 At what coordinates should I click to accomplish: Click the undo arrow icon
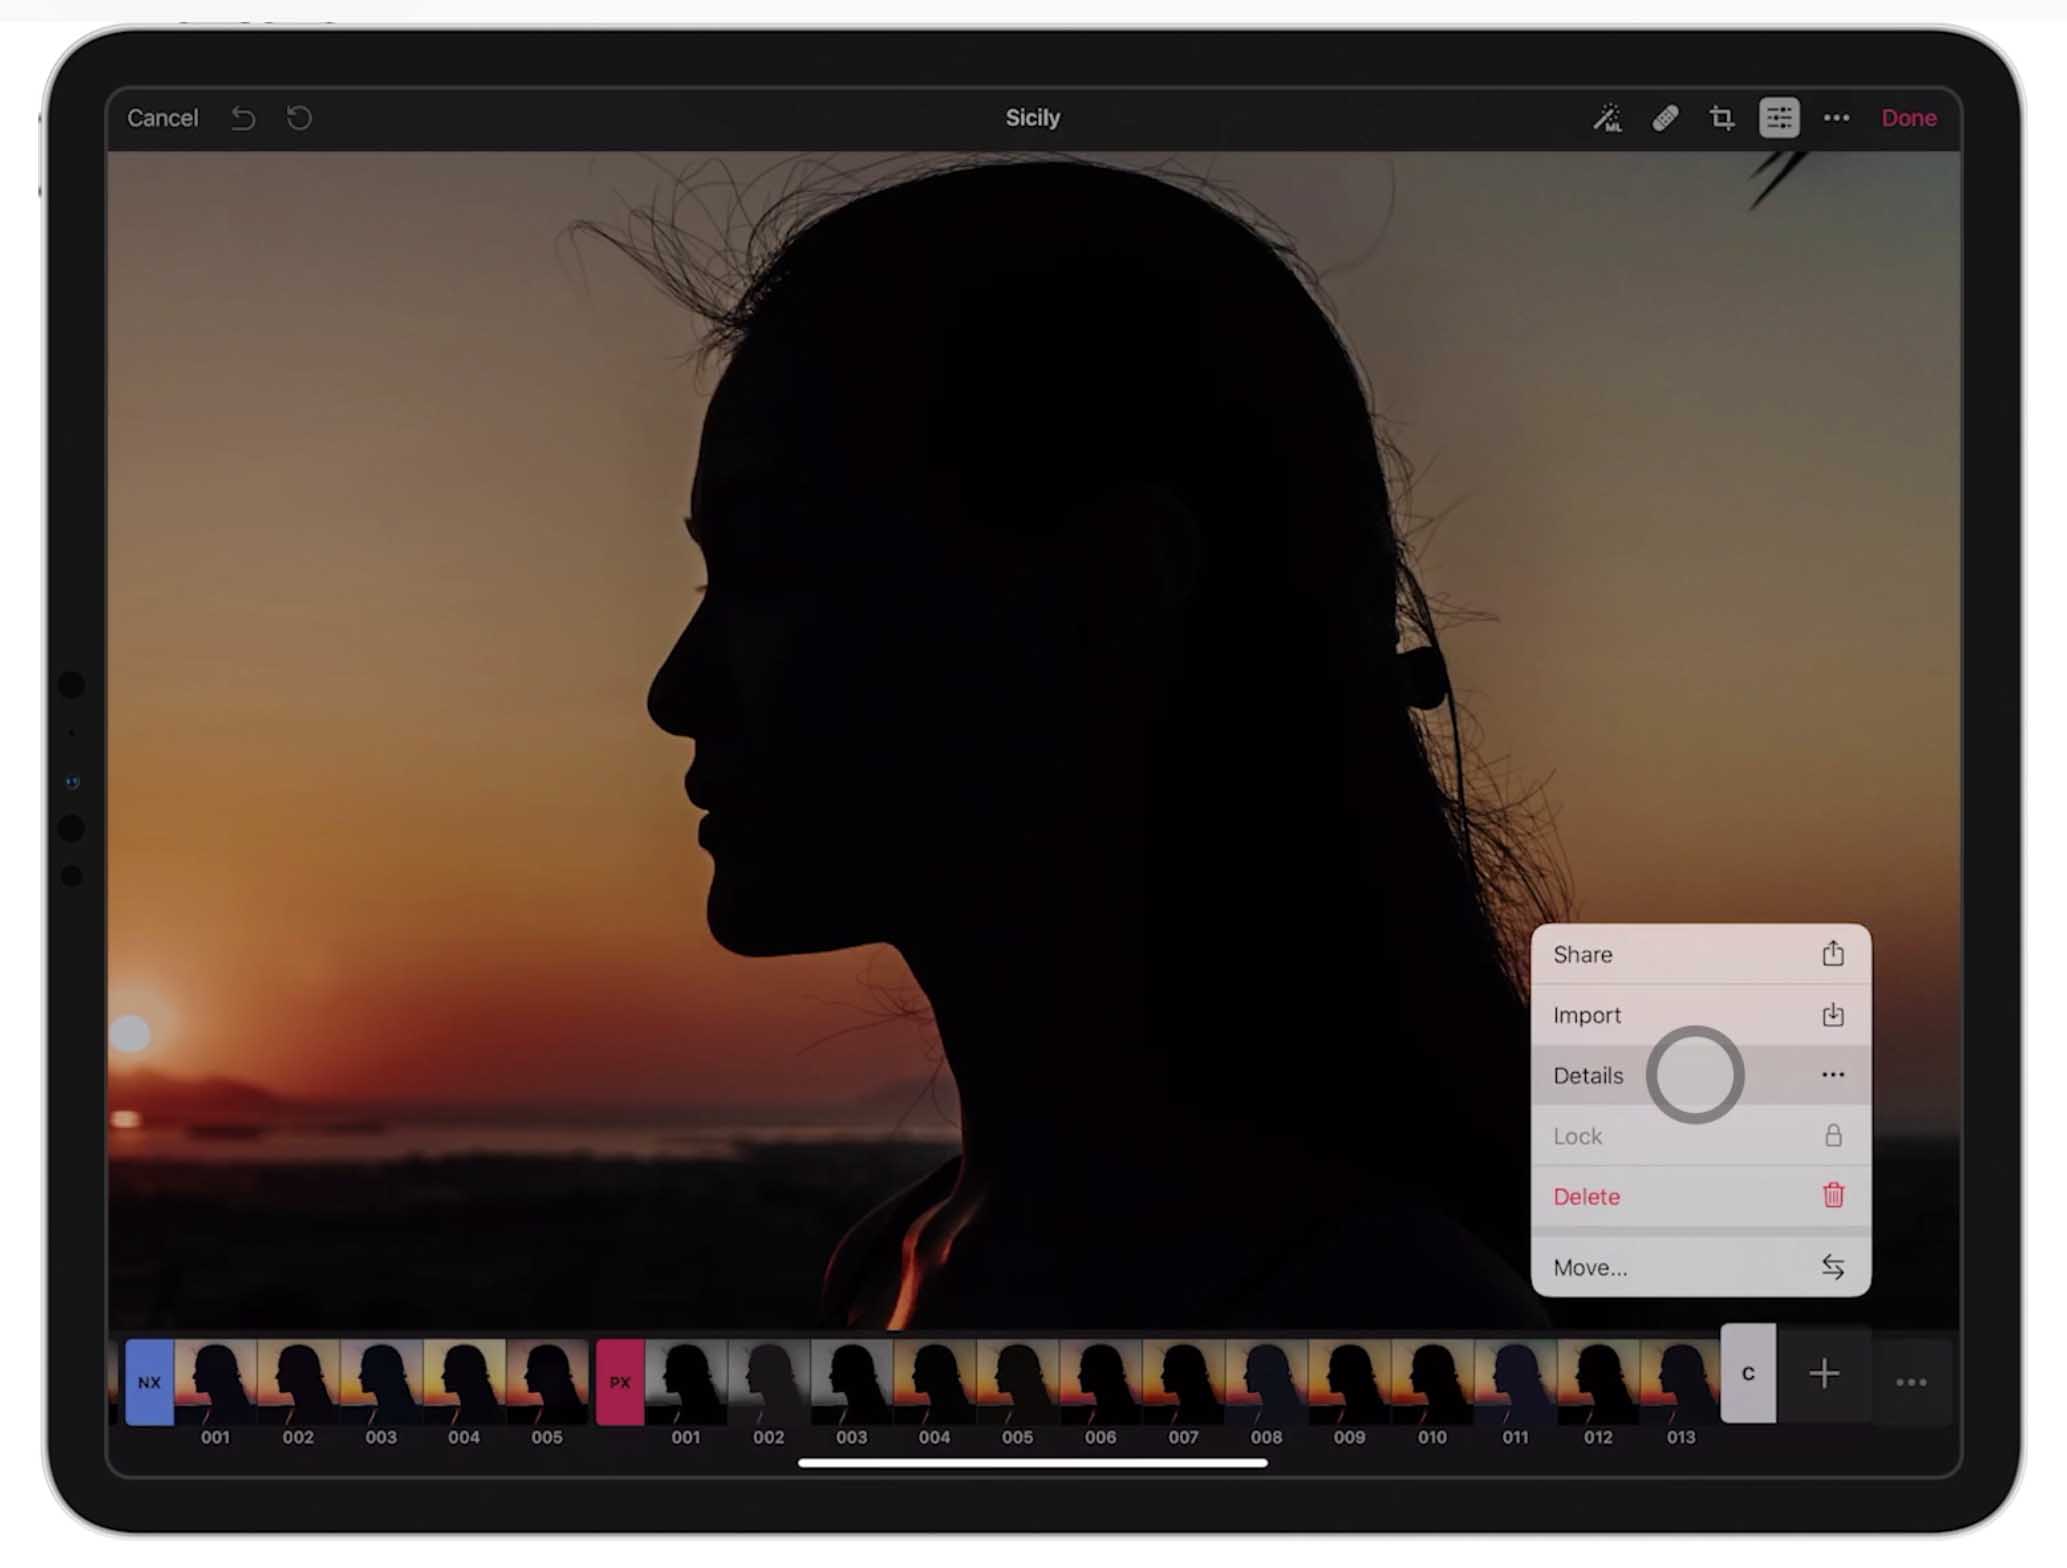[243, 118]
